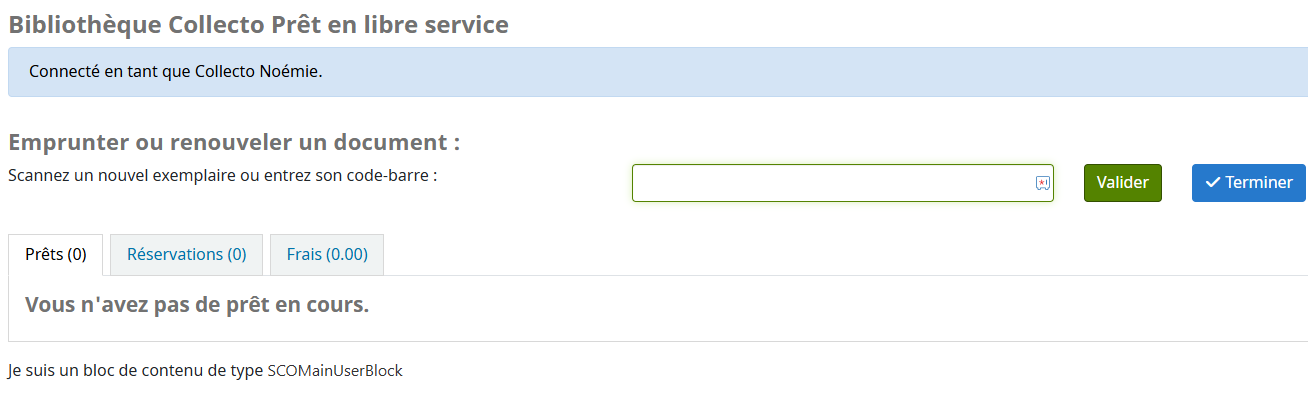Viewport: 1308px width, 396px height.
Task: Click the password manager icon in barcode field
Action: click(x=1042, y=183)
